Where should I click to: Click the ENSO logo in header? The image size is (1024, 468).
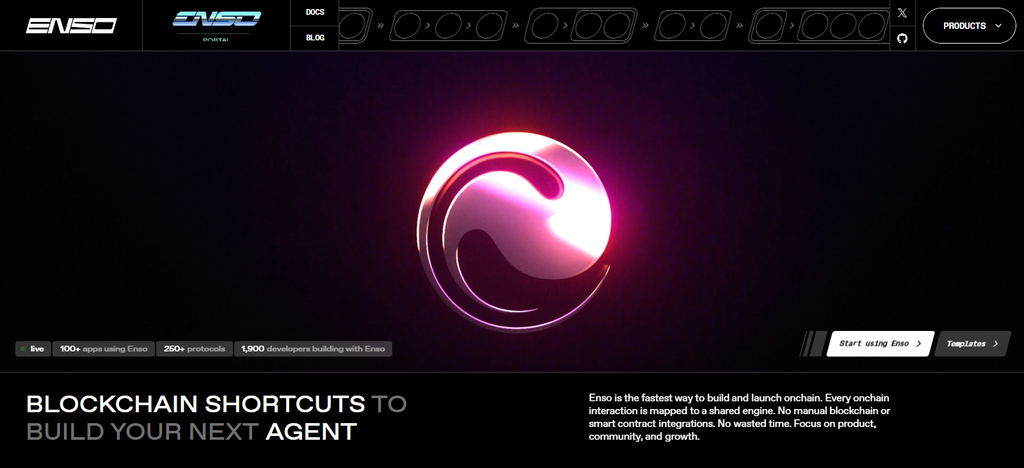pos(71,25)
